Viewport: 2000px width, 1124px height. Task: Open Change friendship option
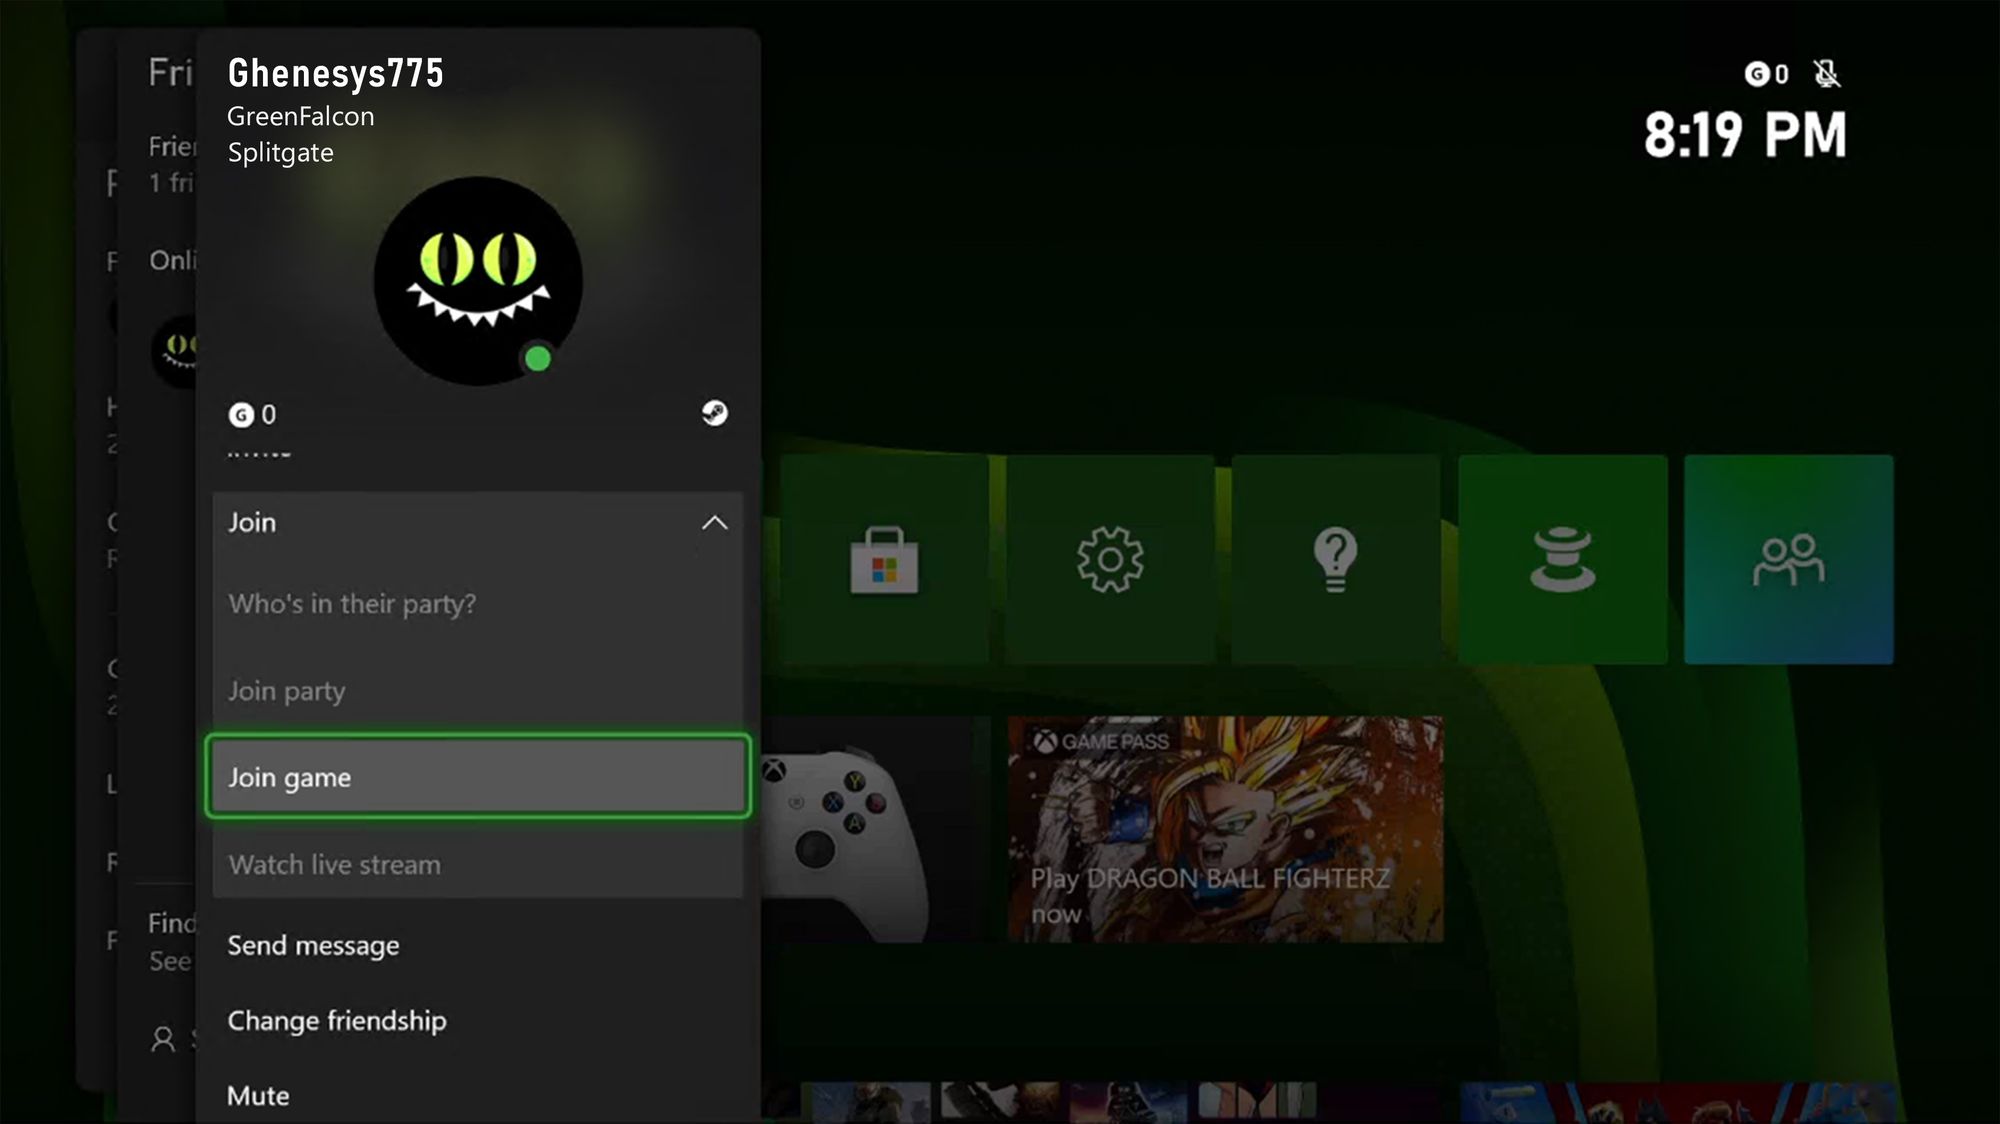[x=337, y=1021]
